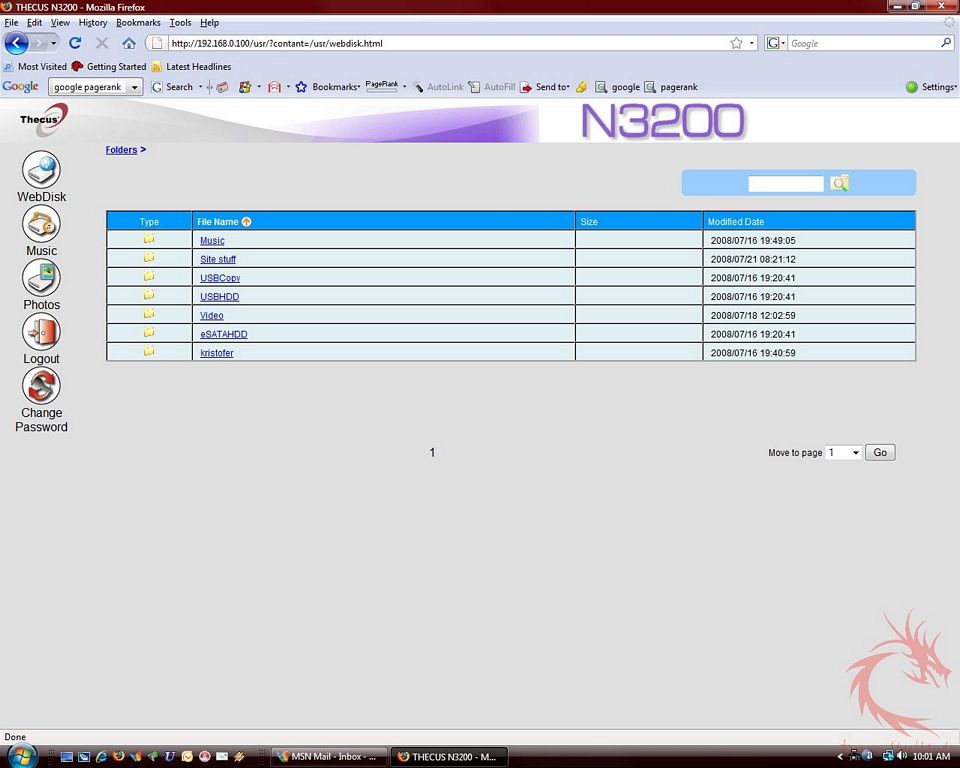Image resolution: width=960 pixels, height=768 pixels.
Task: Open Latest Headlines feed bookmark
Action: (192, 67)
